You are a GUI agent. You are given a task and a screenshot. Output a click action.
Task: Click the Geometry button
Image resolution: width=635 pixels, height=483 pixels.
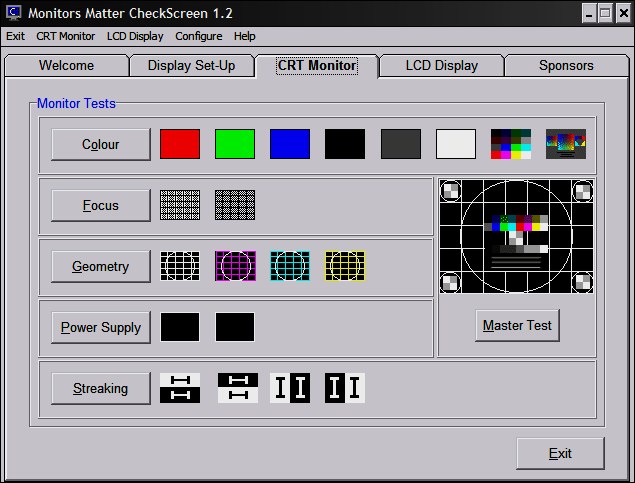pyautogui.click(x=101, y=266)
